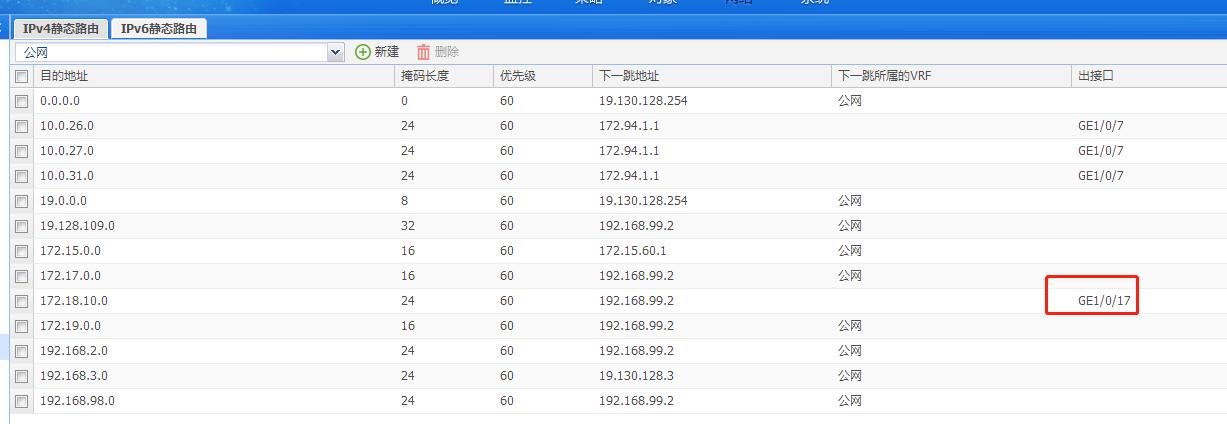The width and height of the screenshot is (1227, 424).
Task: Check the row for 172.19.0.0
Action: 21,326
